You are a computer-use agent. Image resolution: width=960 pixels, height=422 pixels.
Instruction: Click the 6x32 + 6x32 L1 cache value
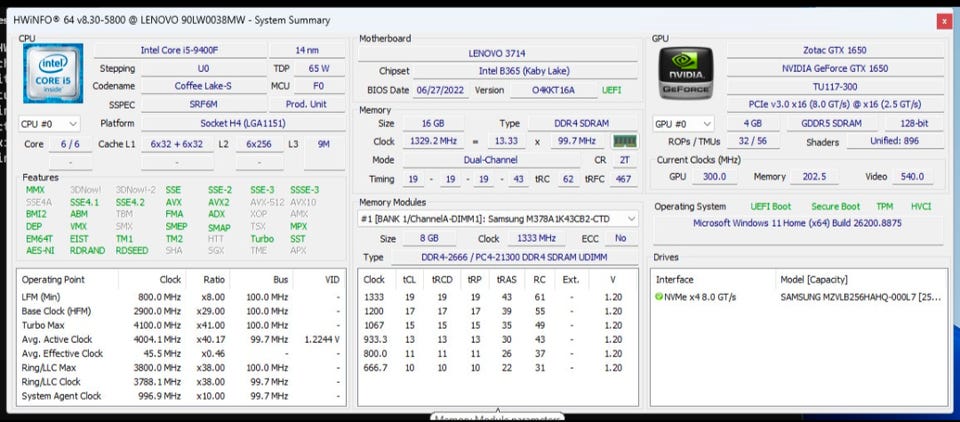[176, 145]
